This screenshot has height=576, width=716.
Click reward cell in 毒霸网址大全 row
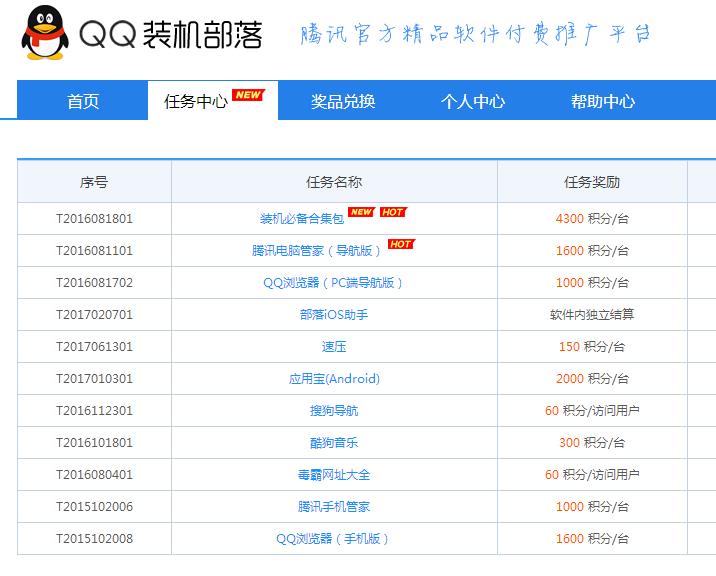pos(592,475)
